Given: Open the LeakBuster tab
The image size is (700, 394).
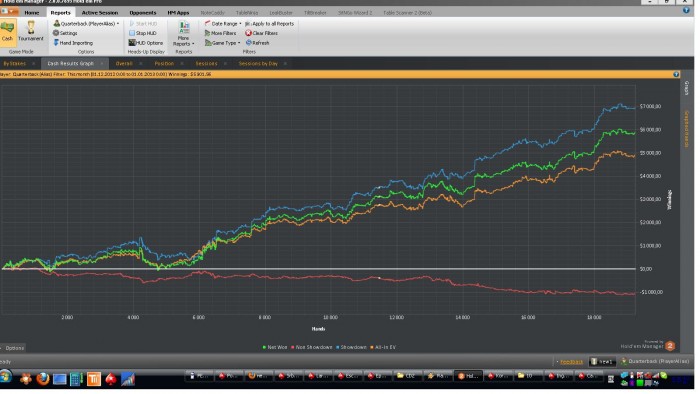Looking at the screenshot, I should (x=281, y=12).
